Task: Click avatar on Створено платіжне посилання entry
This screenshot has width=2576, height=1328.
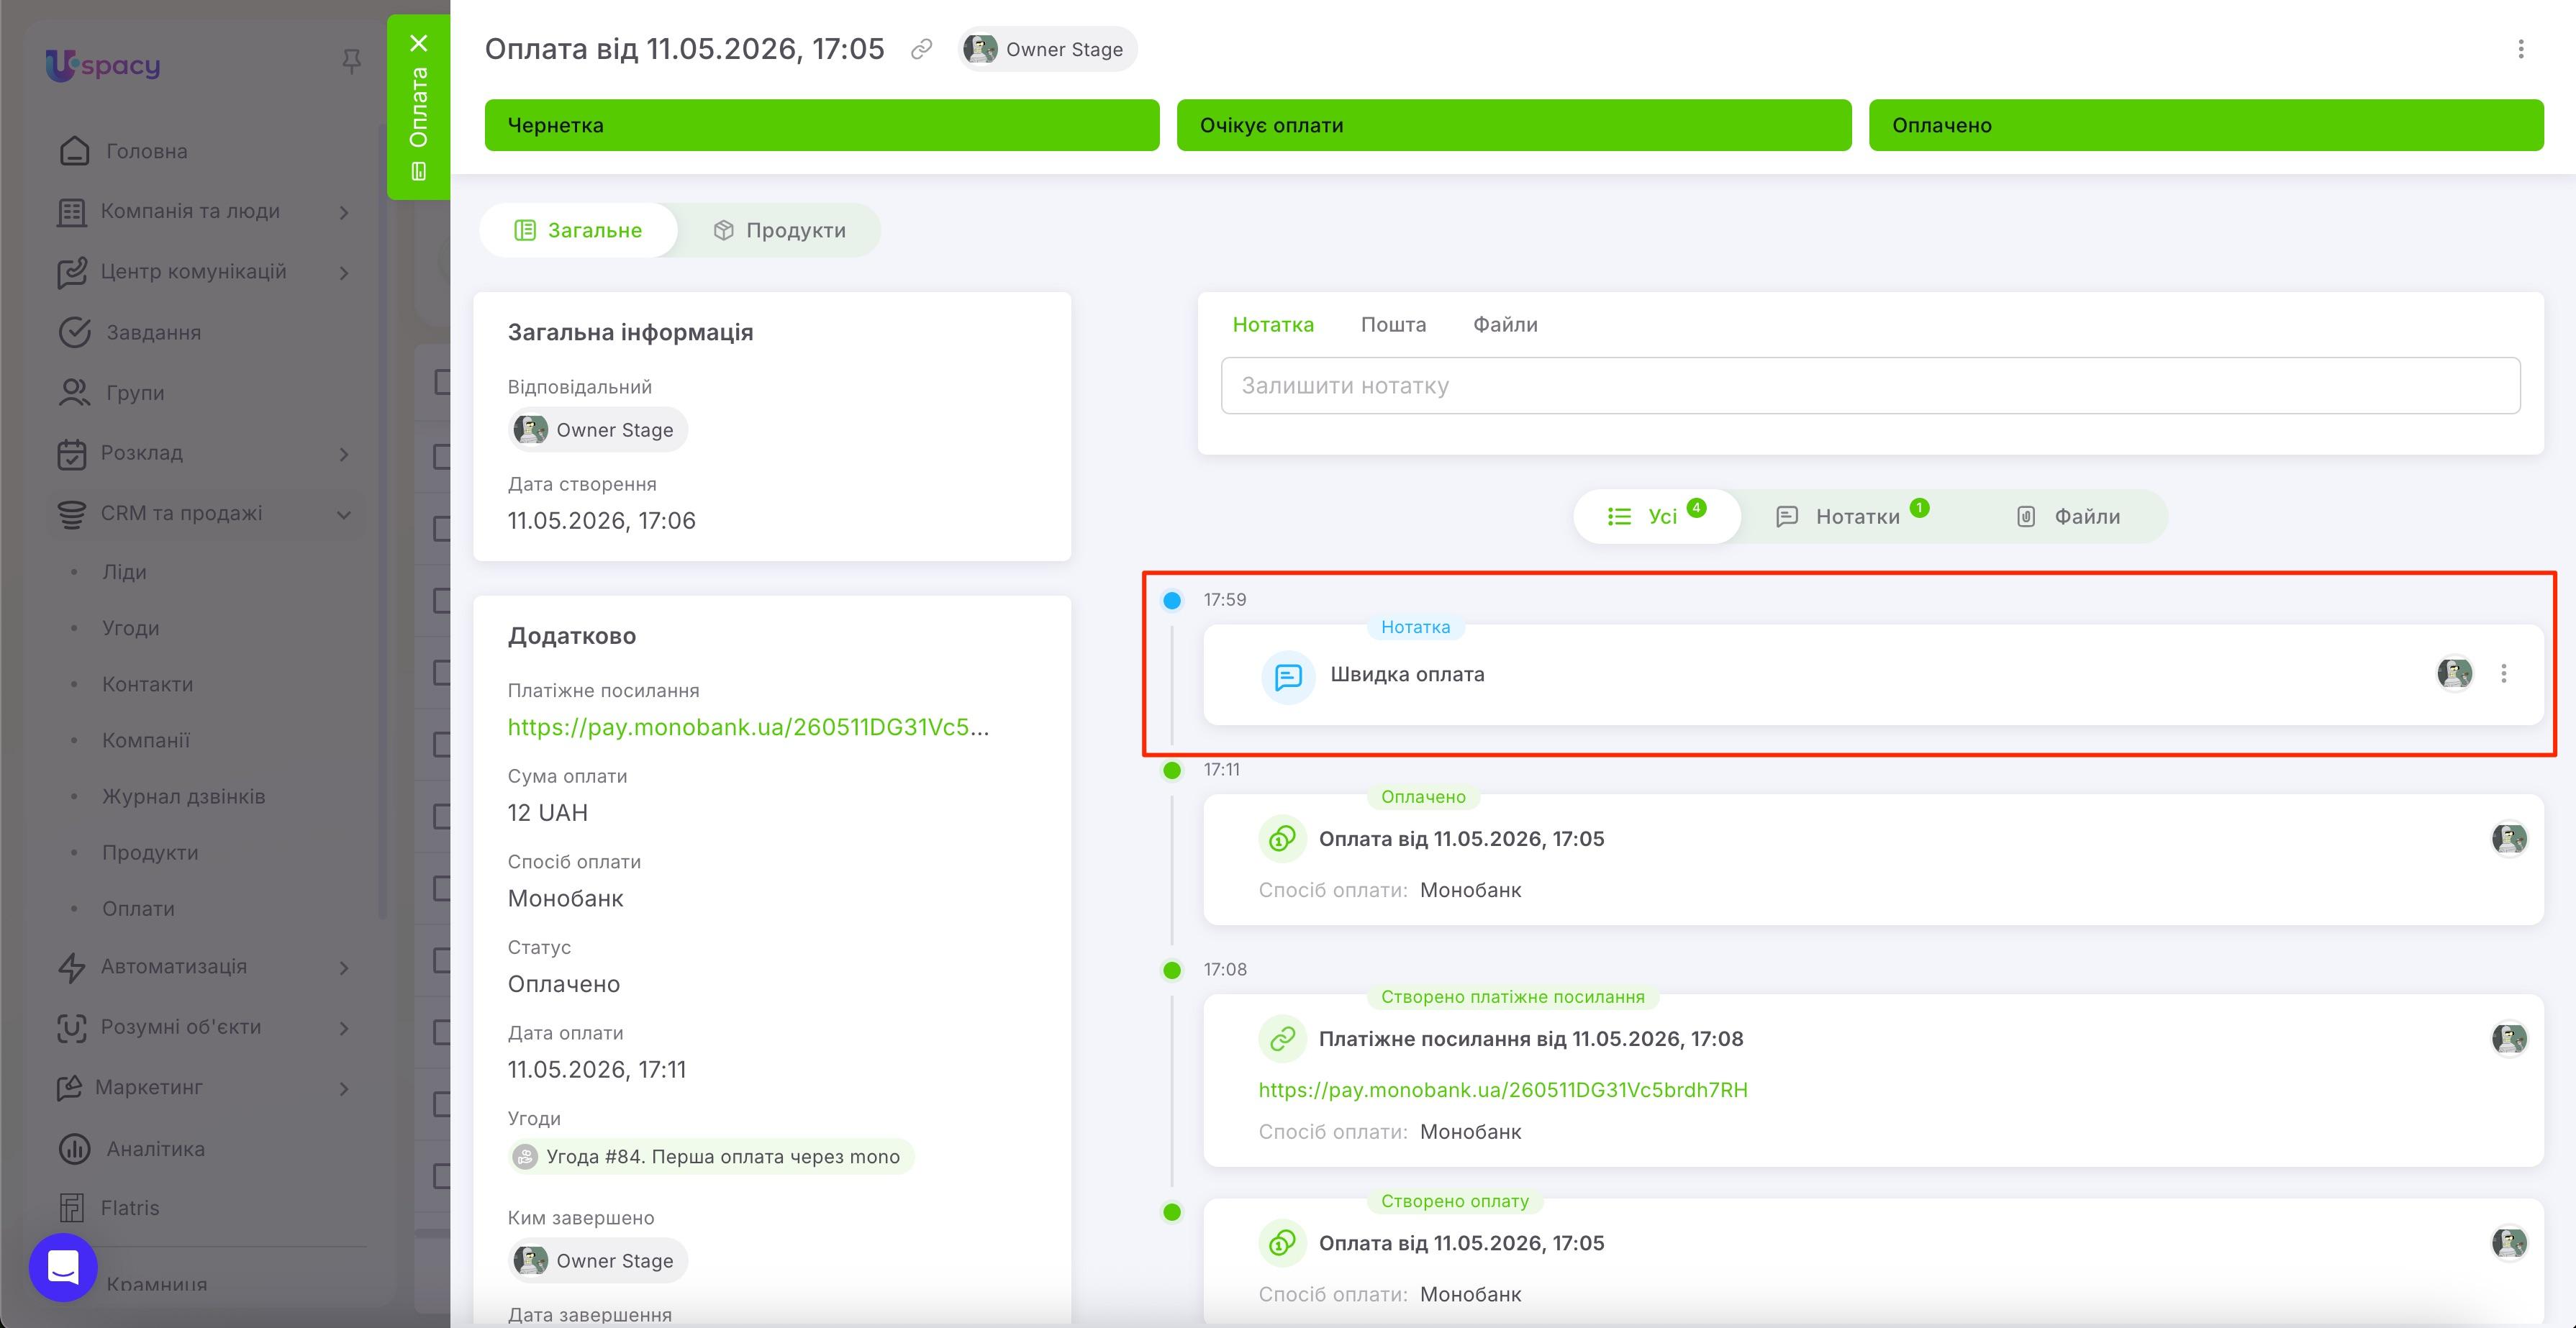Action: tap(2509, 1039)
